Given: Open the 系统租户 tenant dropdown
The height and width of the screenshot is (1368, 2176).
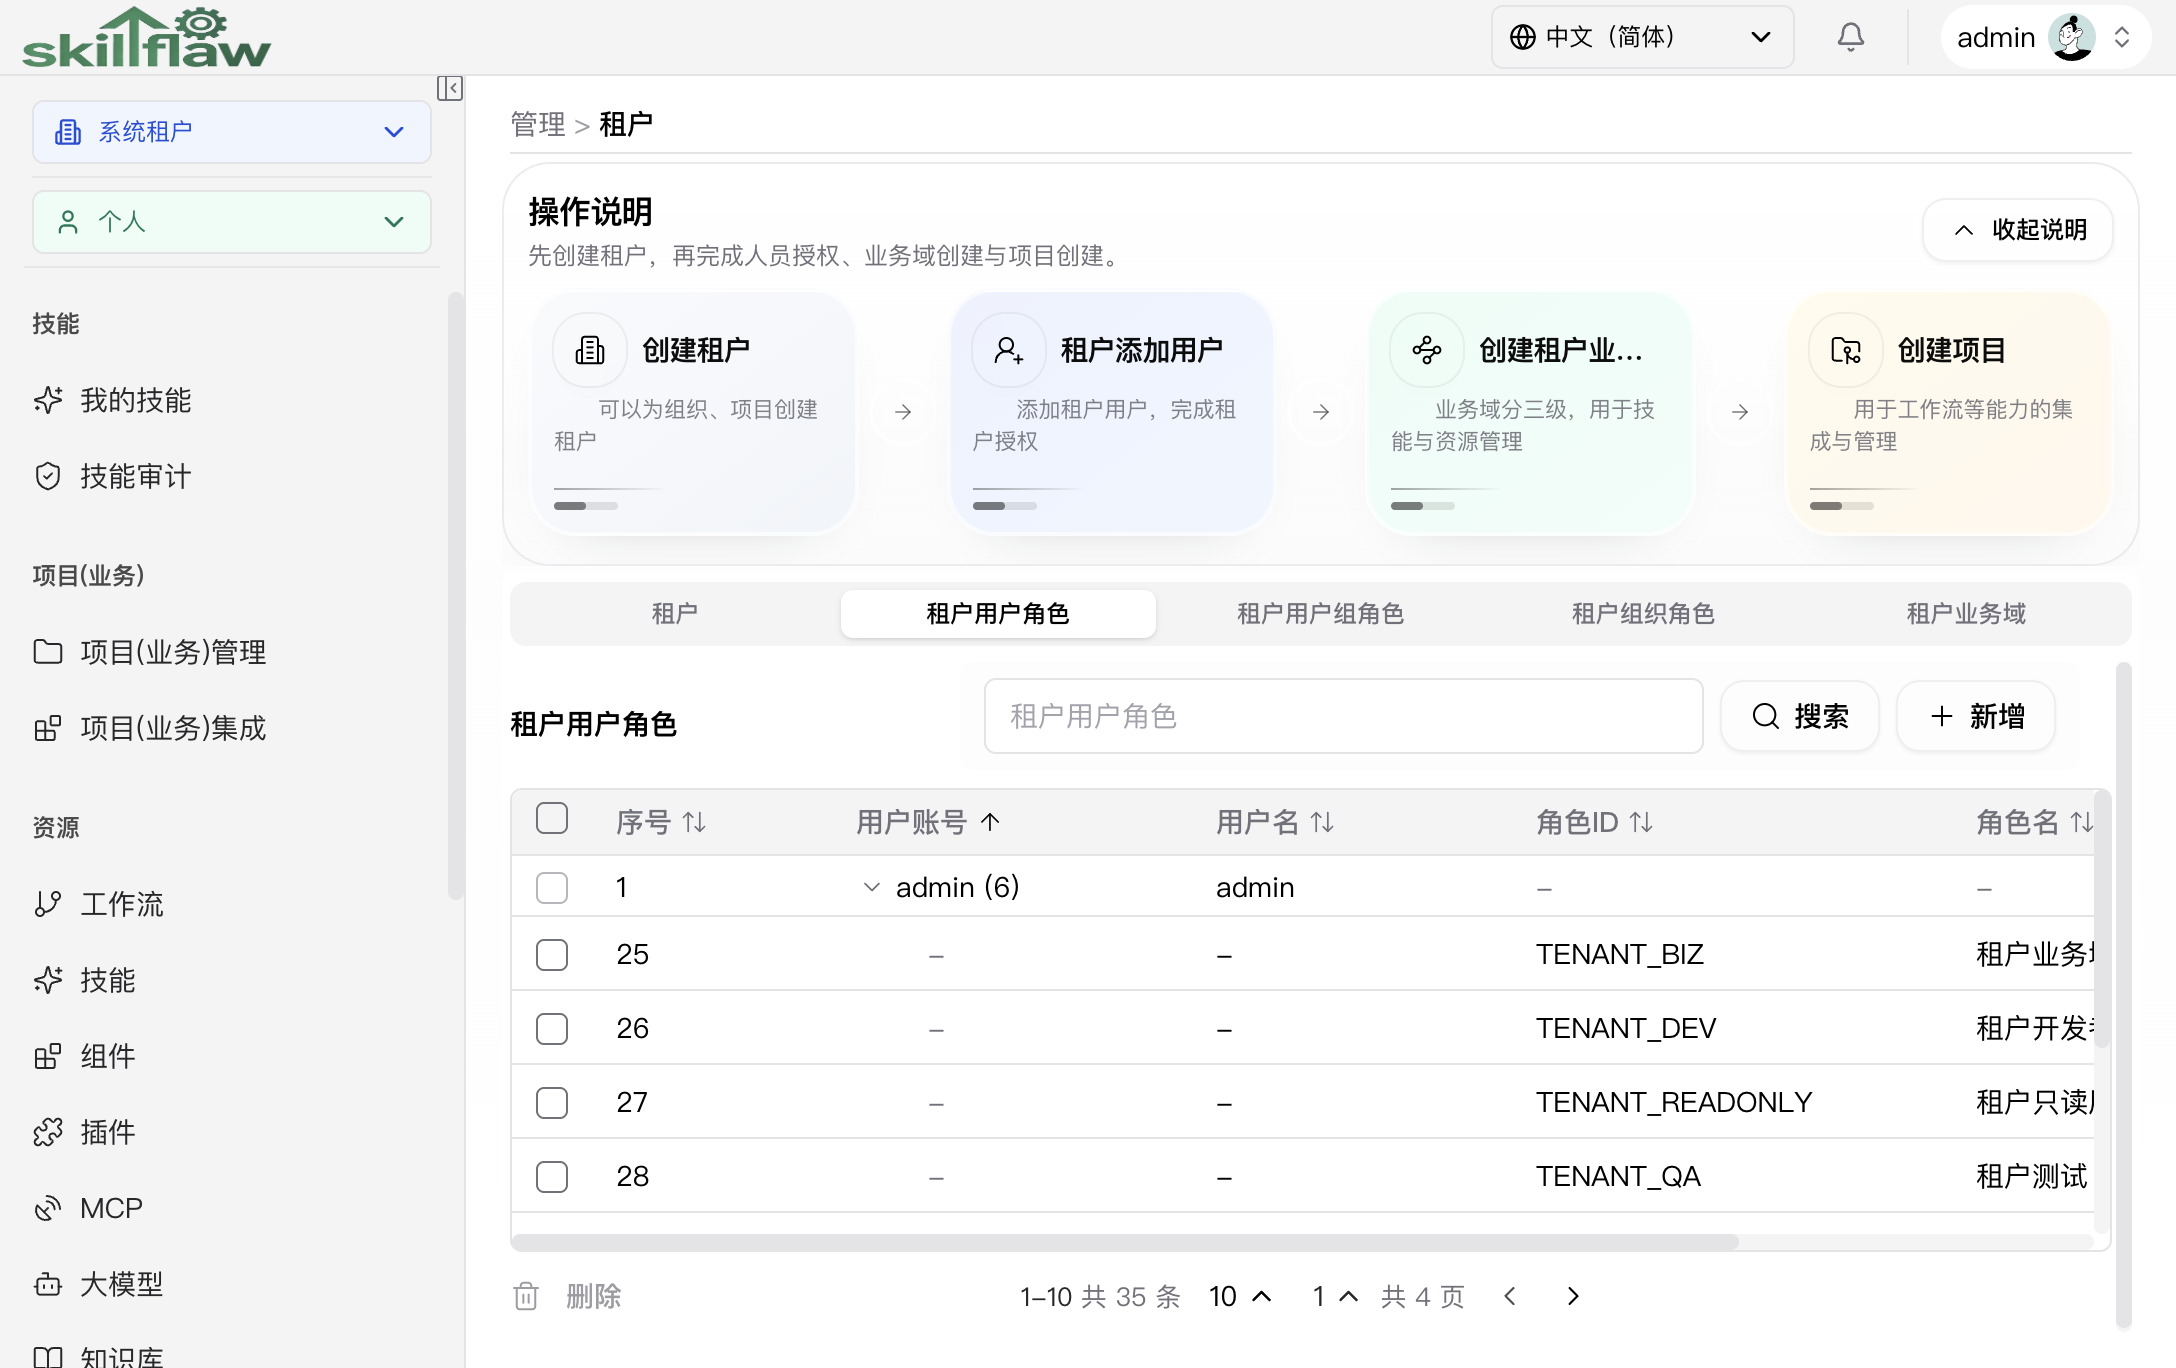Looking at the screenshot, I should tap(232, 132).
